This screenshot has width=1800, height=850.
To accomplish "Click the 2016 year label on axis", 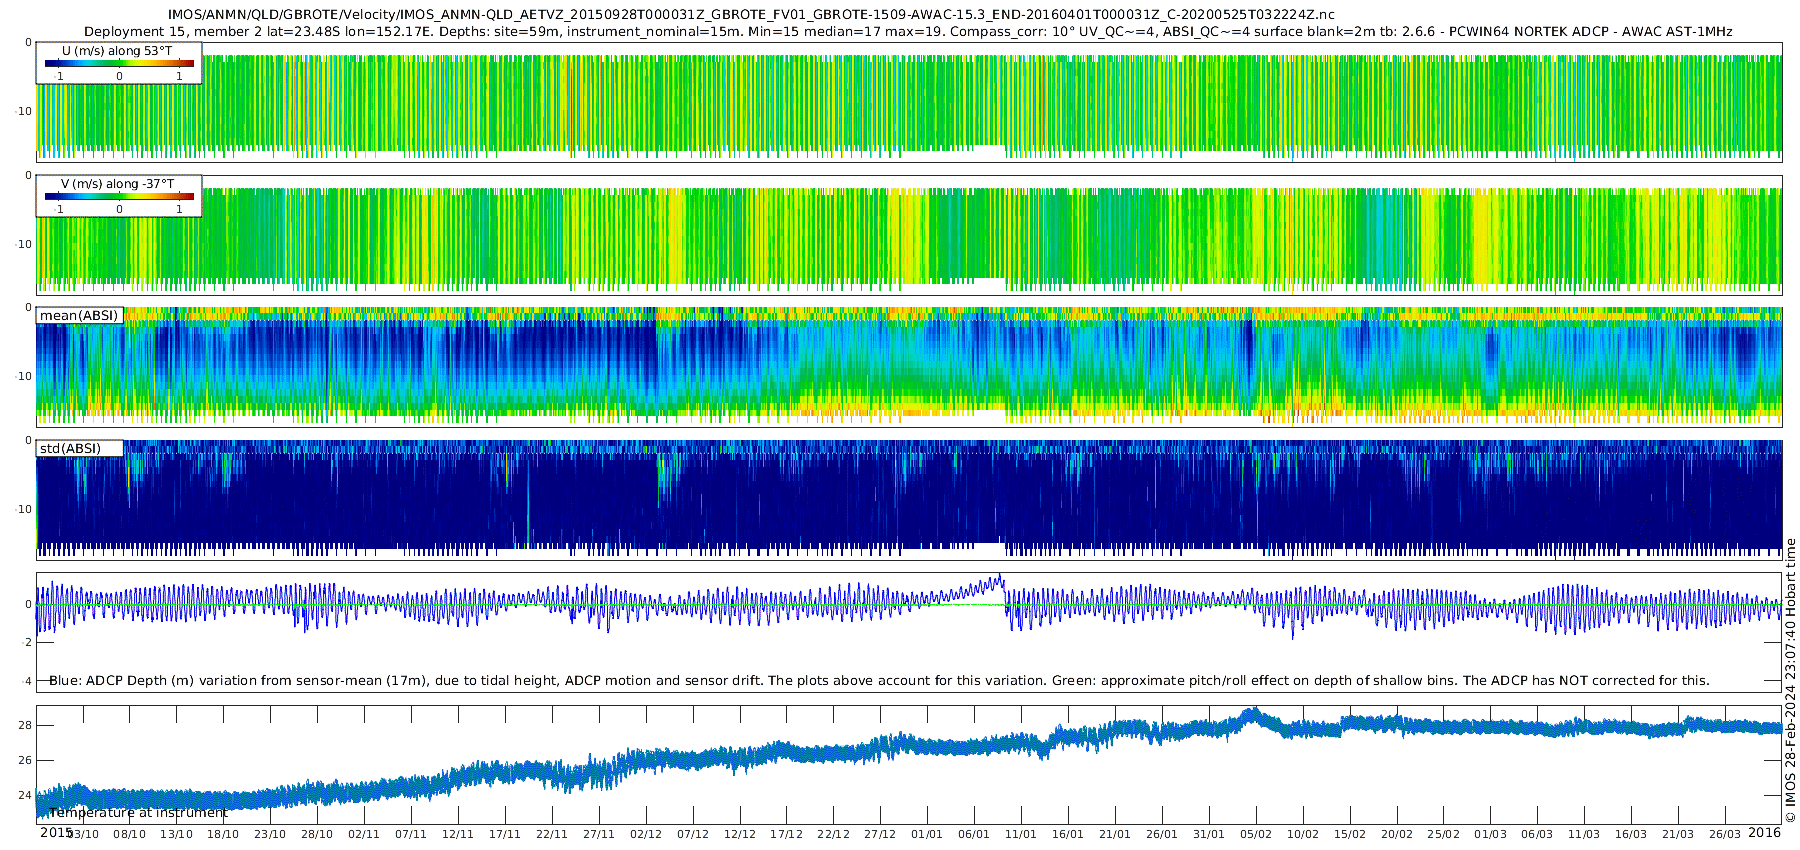I will click(1764, 832).
